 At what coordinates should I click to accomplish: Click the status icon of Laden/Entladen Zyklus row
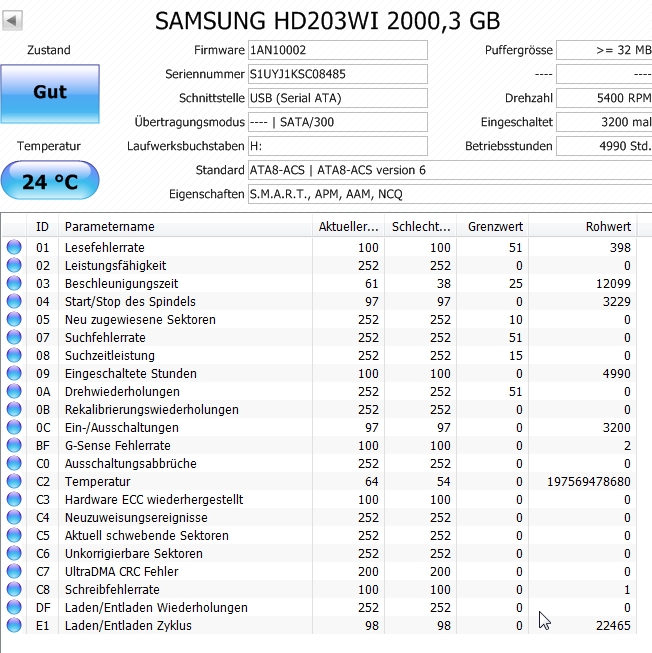point(14,625)
